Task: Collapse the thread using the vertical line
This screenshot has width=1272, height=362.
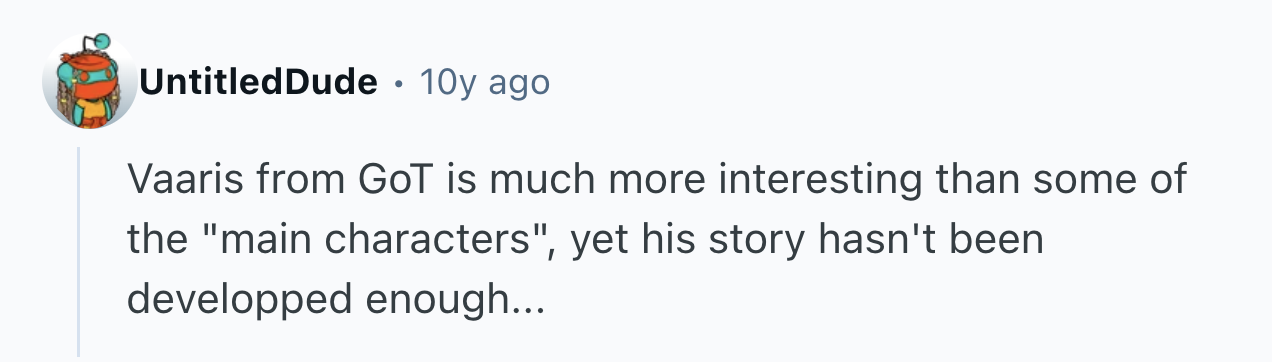Action: pos(78,249)
